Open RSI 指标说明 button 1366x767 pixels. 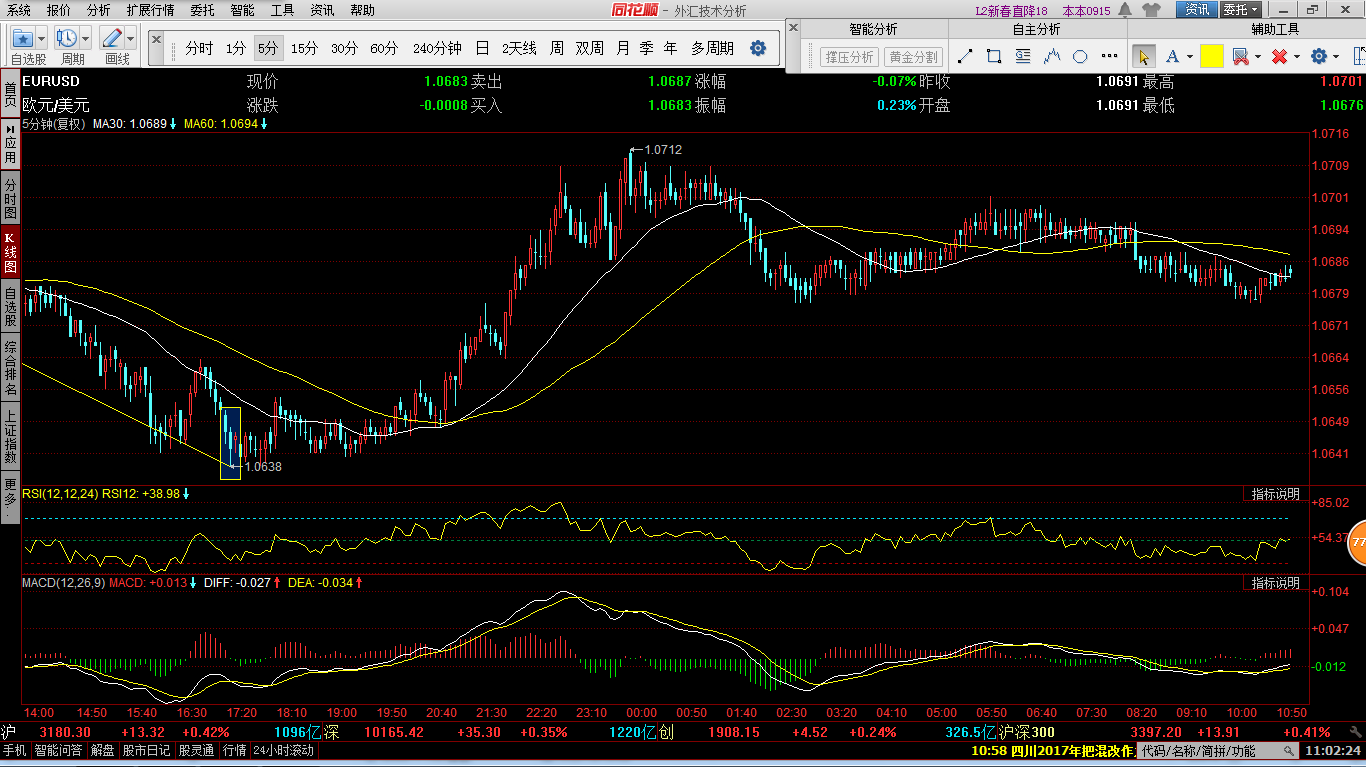point(1275,494)
